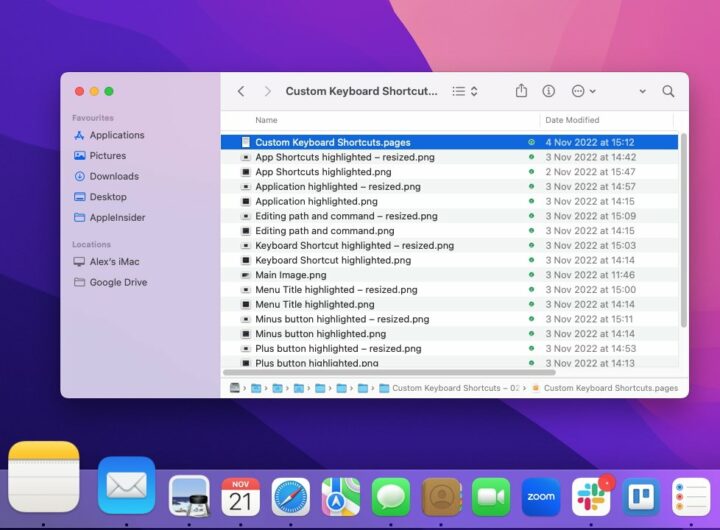Select the Main Image.png file

pyautogui.click(x=290, y=275)
